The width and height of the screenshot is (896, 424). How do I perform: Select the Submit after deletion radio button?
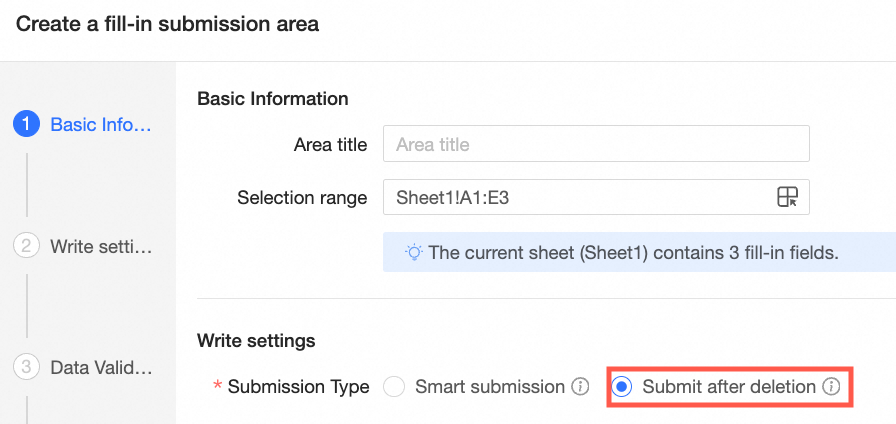coord(621,387)
